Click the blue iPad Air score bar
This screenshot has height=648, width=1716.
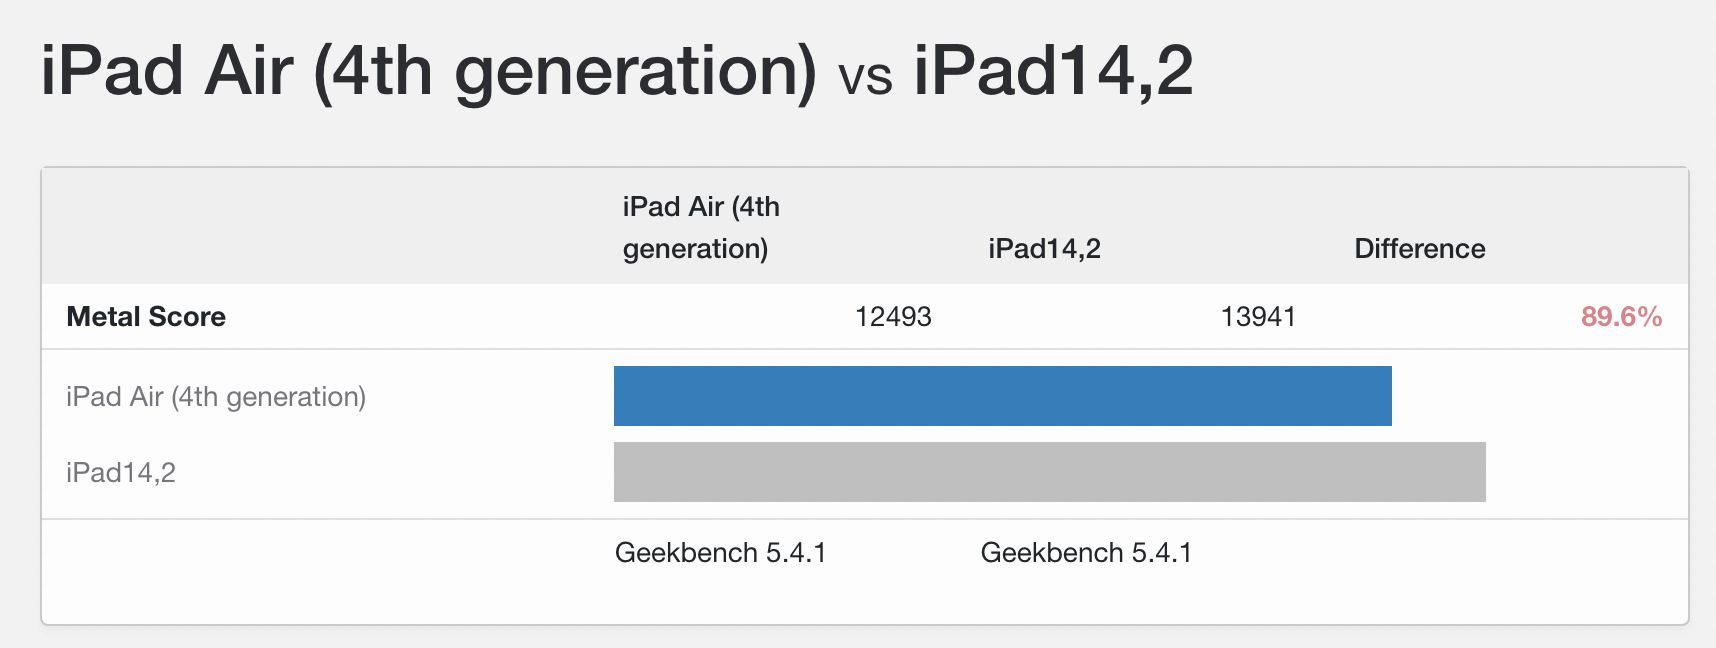1002,396
